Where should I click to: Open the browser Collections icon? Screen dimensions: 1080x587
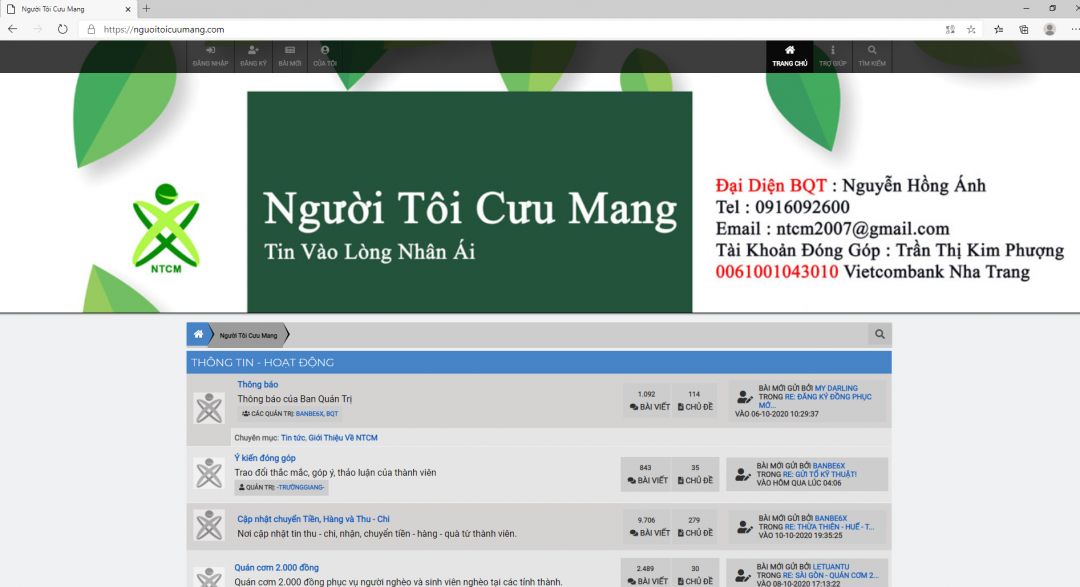1023,29
